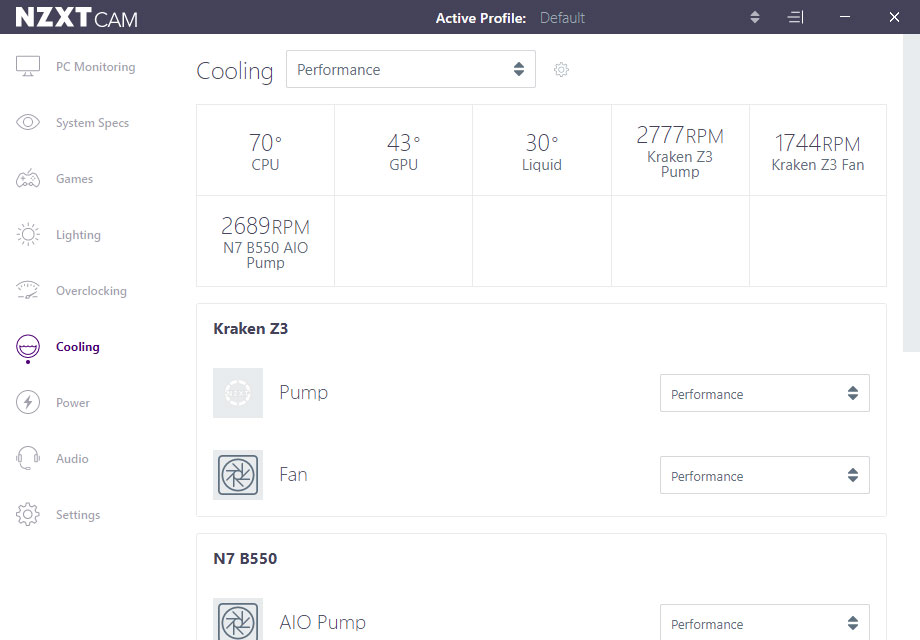
Task: Click the Audio headset icon
Action: point(28,458)
